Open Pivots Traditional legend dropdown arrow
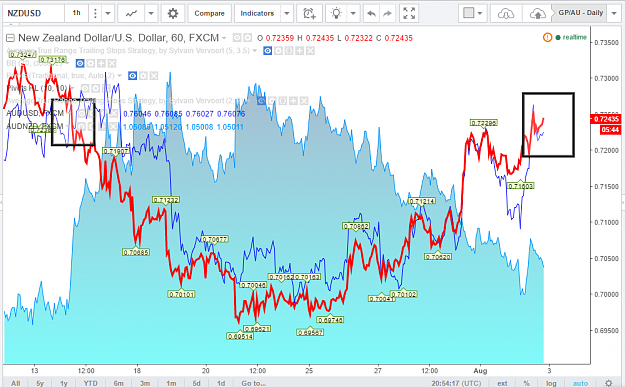This screenshot has width=625, height=387. [120, 76]
